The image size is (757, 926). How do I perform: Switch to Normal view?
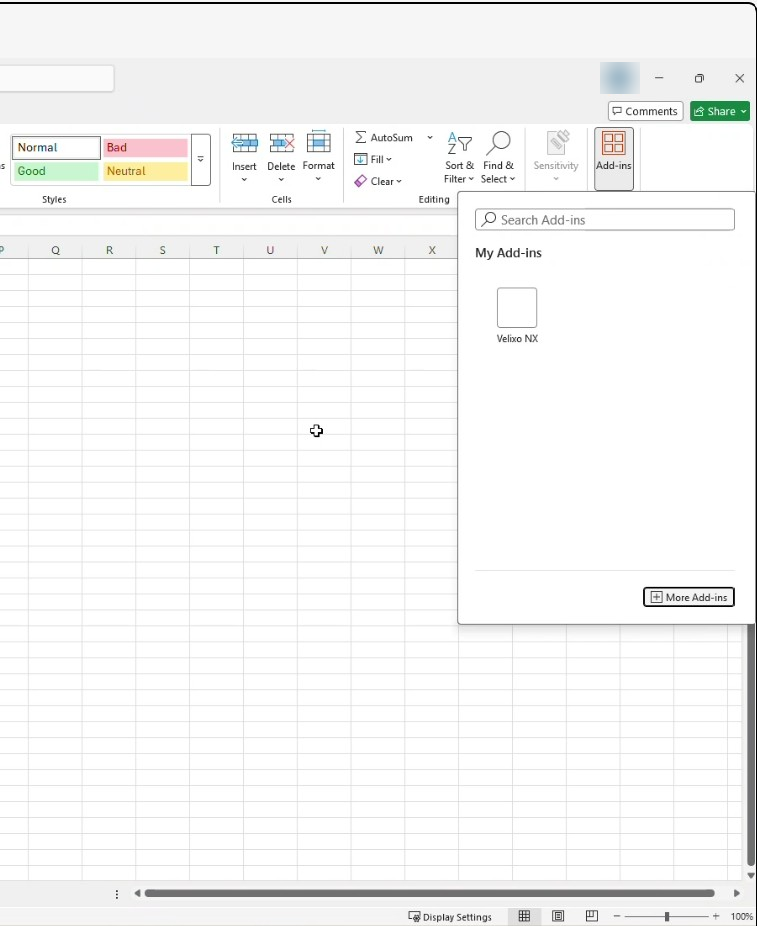(524, 916)
